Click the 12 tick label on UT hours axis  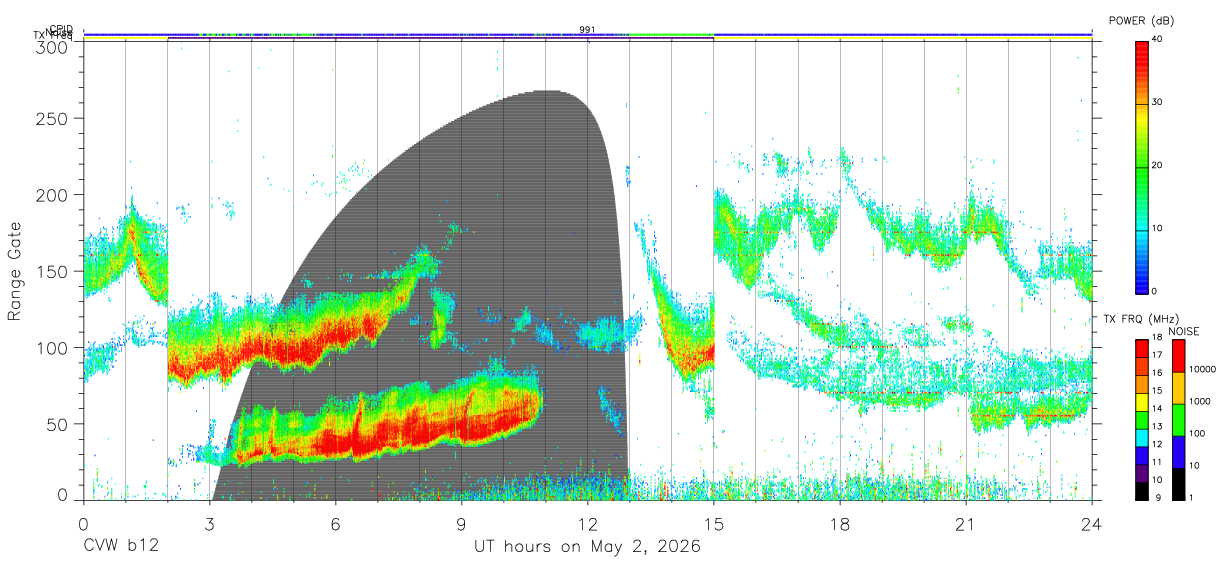[588, 523]
